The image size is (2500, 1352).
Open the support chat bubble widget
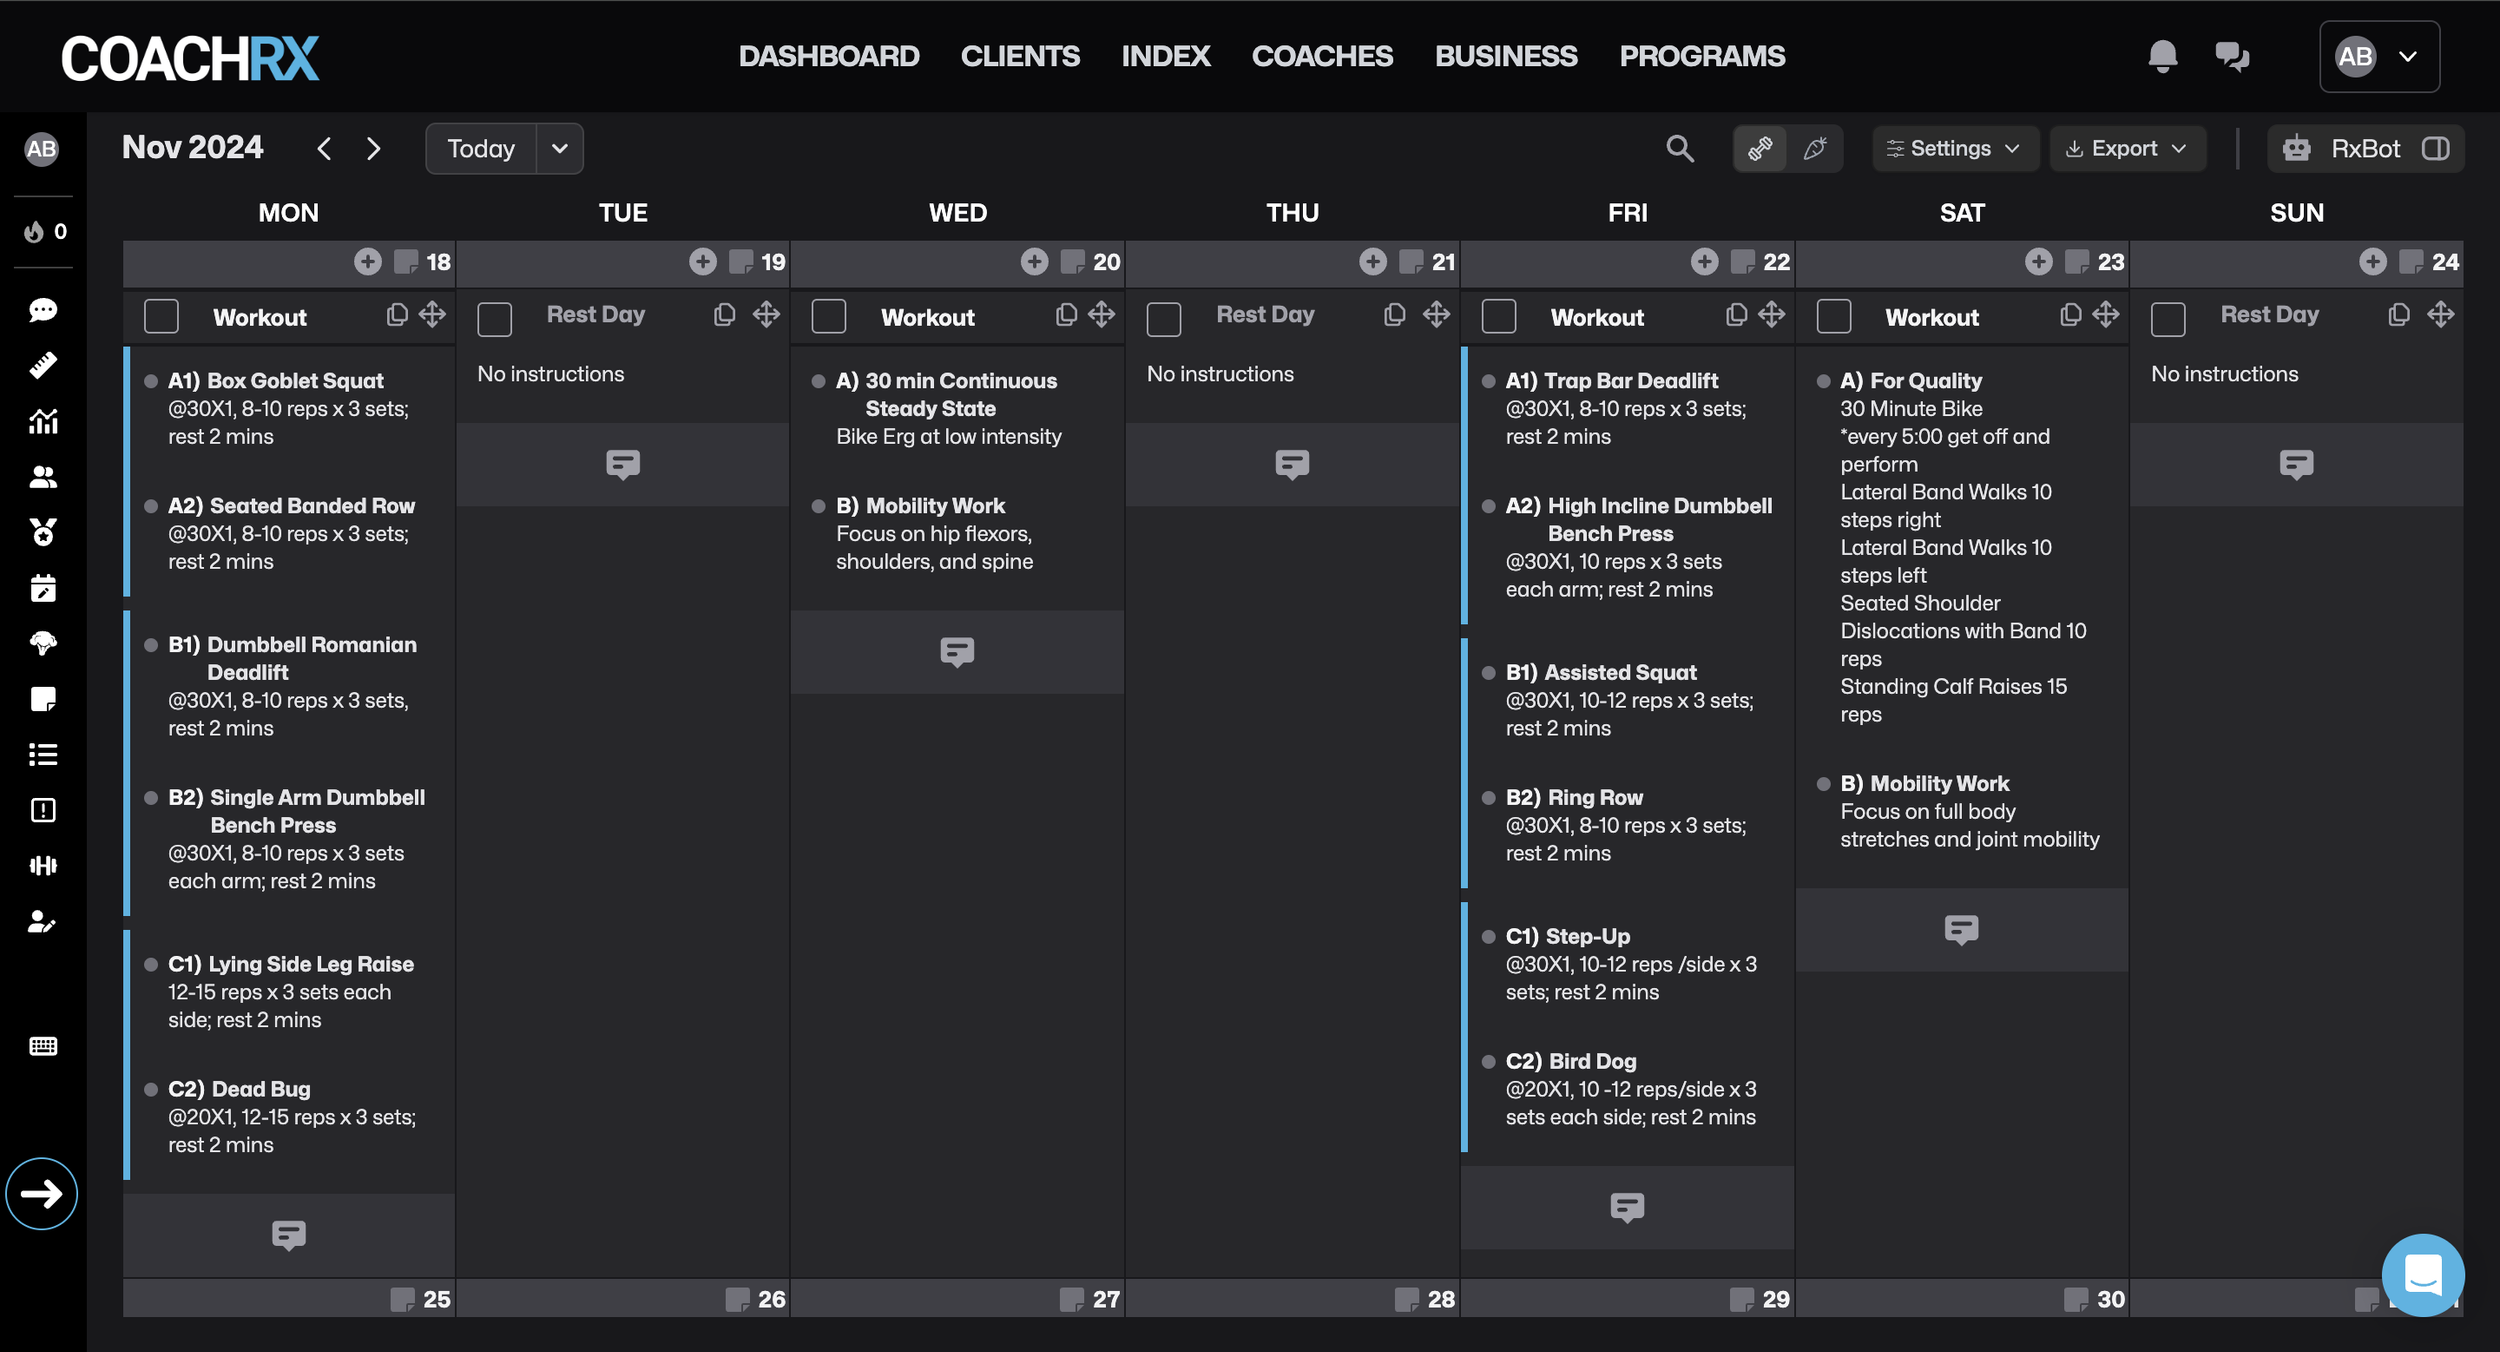(x=2422, y=1275)
